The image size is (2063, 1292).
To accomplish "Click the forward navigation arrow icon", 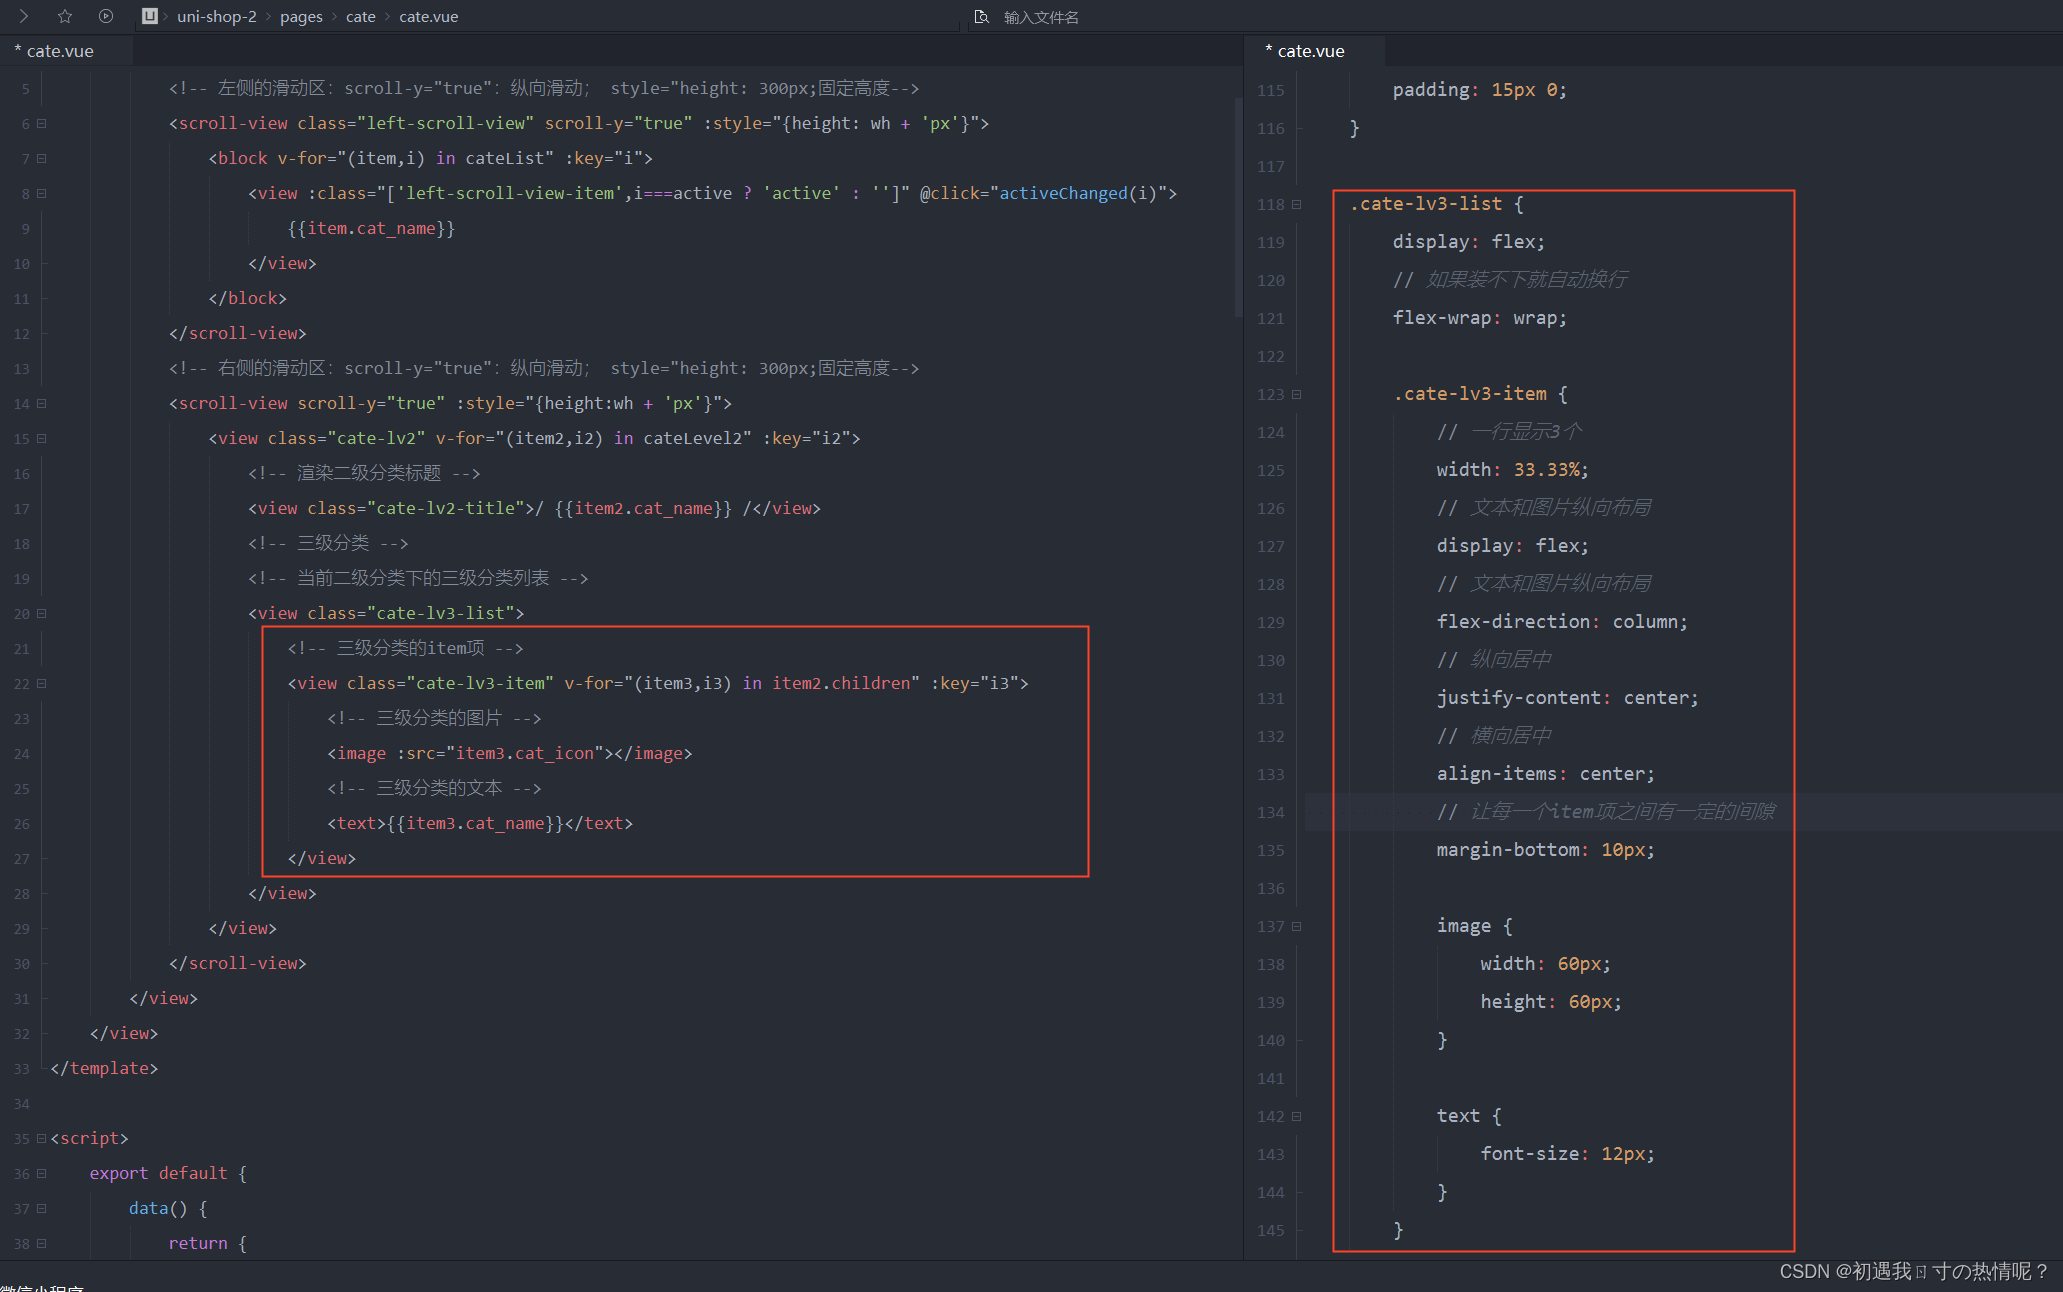I will click(x=23, y=16).
